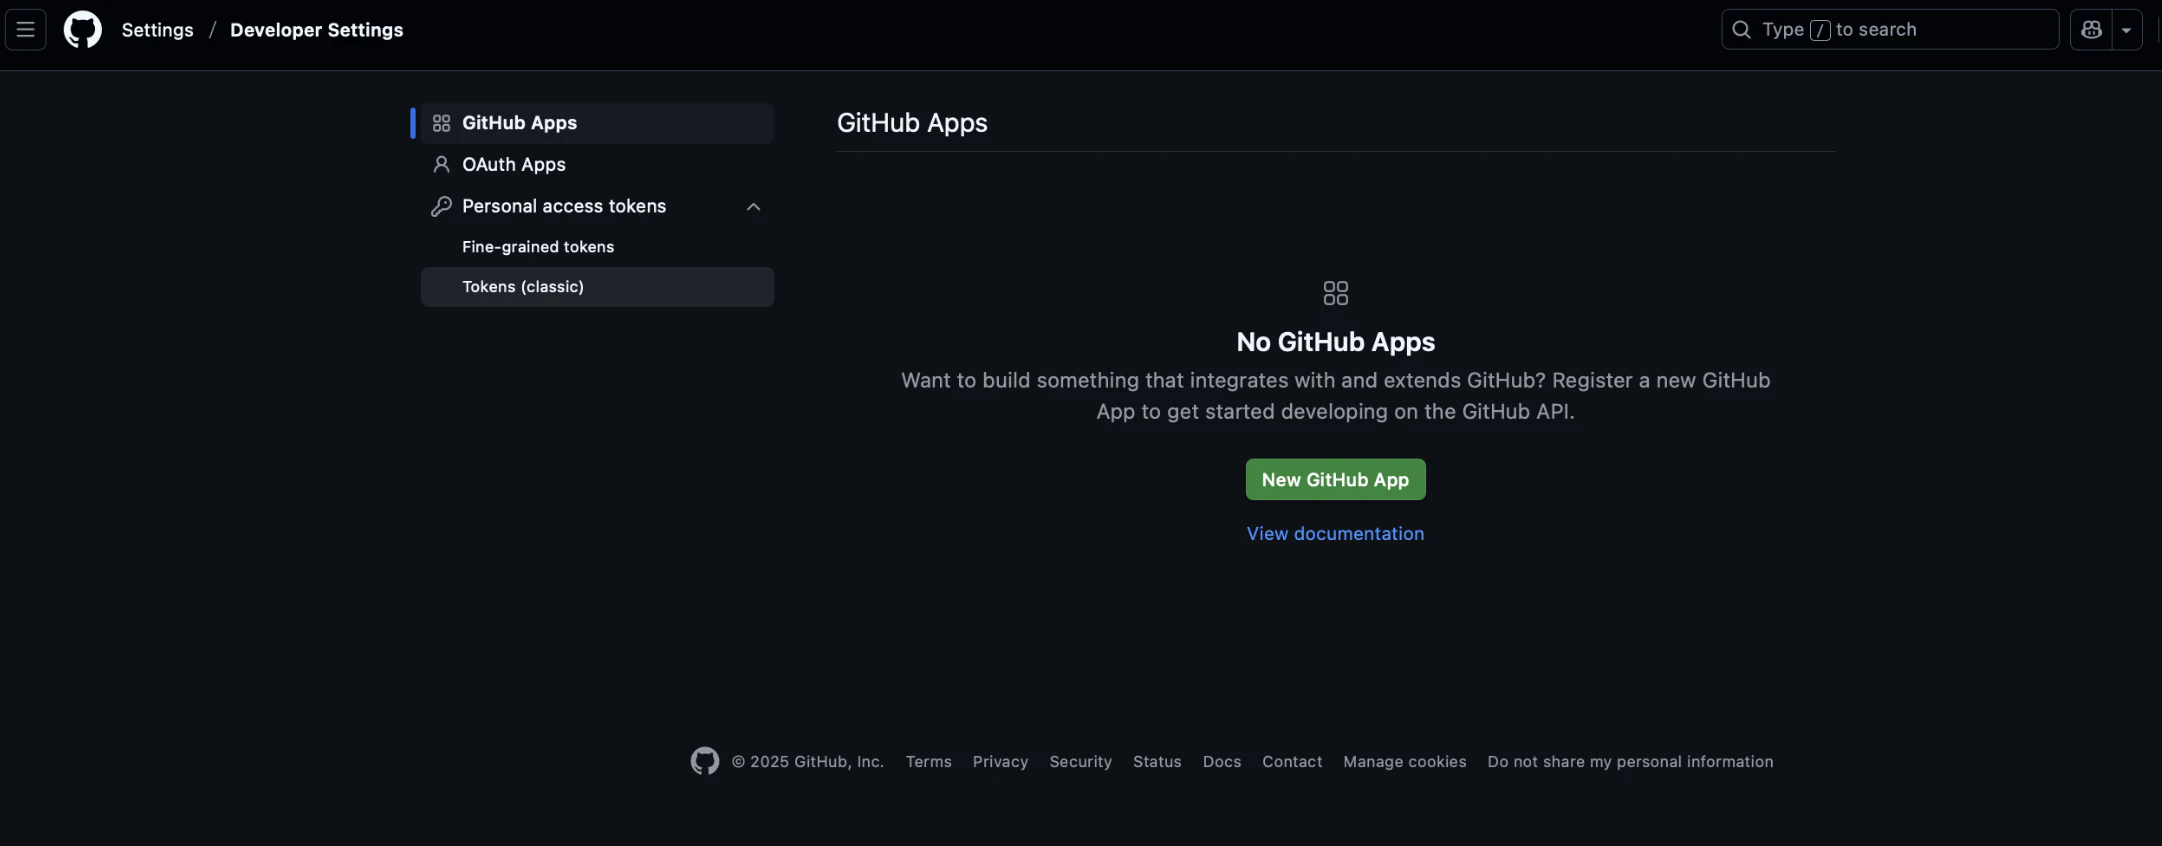
Task: Click the 'GitHub Apps' page heading
Action: pyautogui.click(x=912, y=123)
